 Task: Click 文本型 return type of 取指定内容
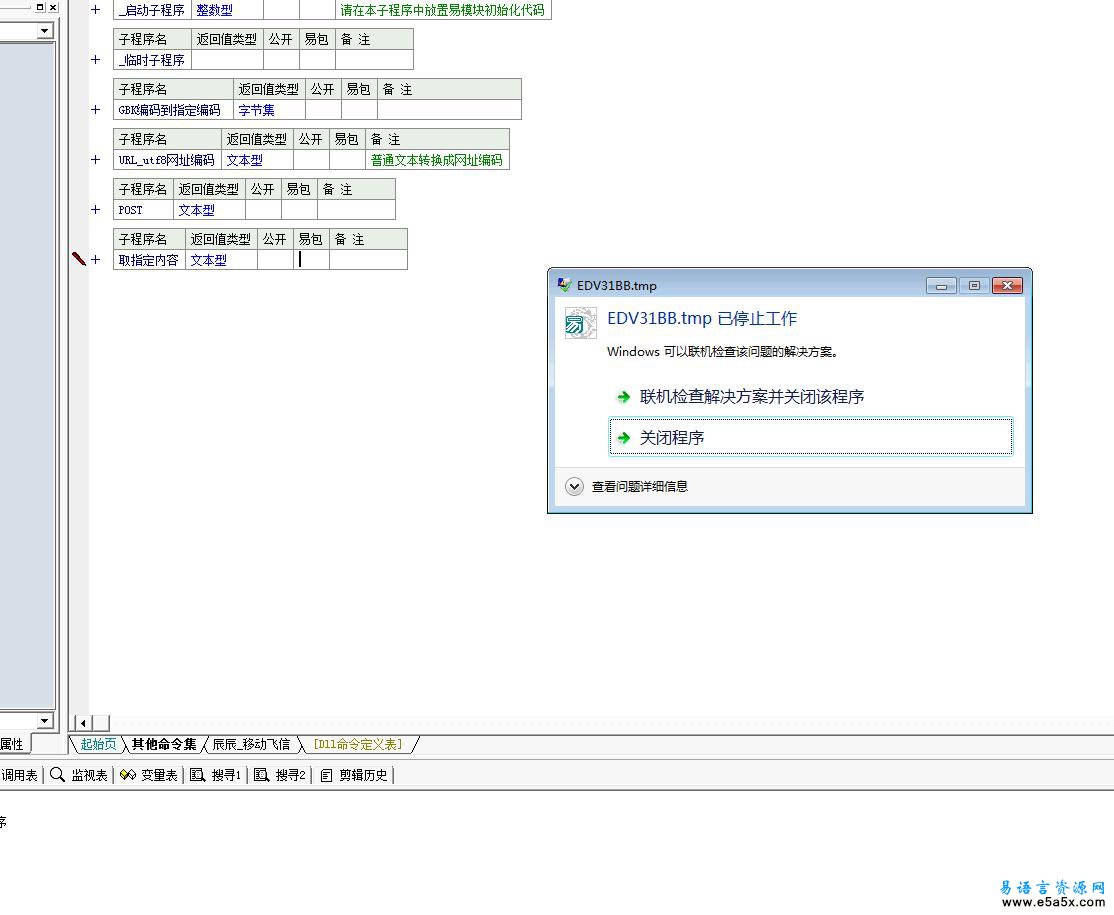coord(221,260)
